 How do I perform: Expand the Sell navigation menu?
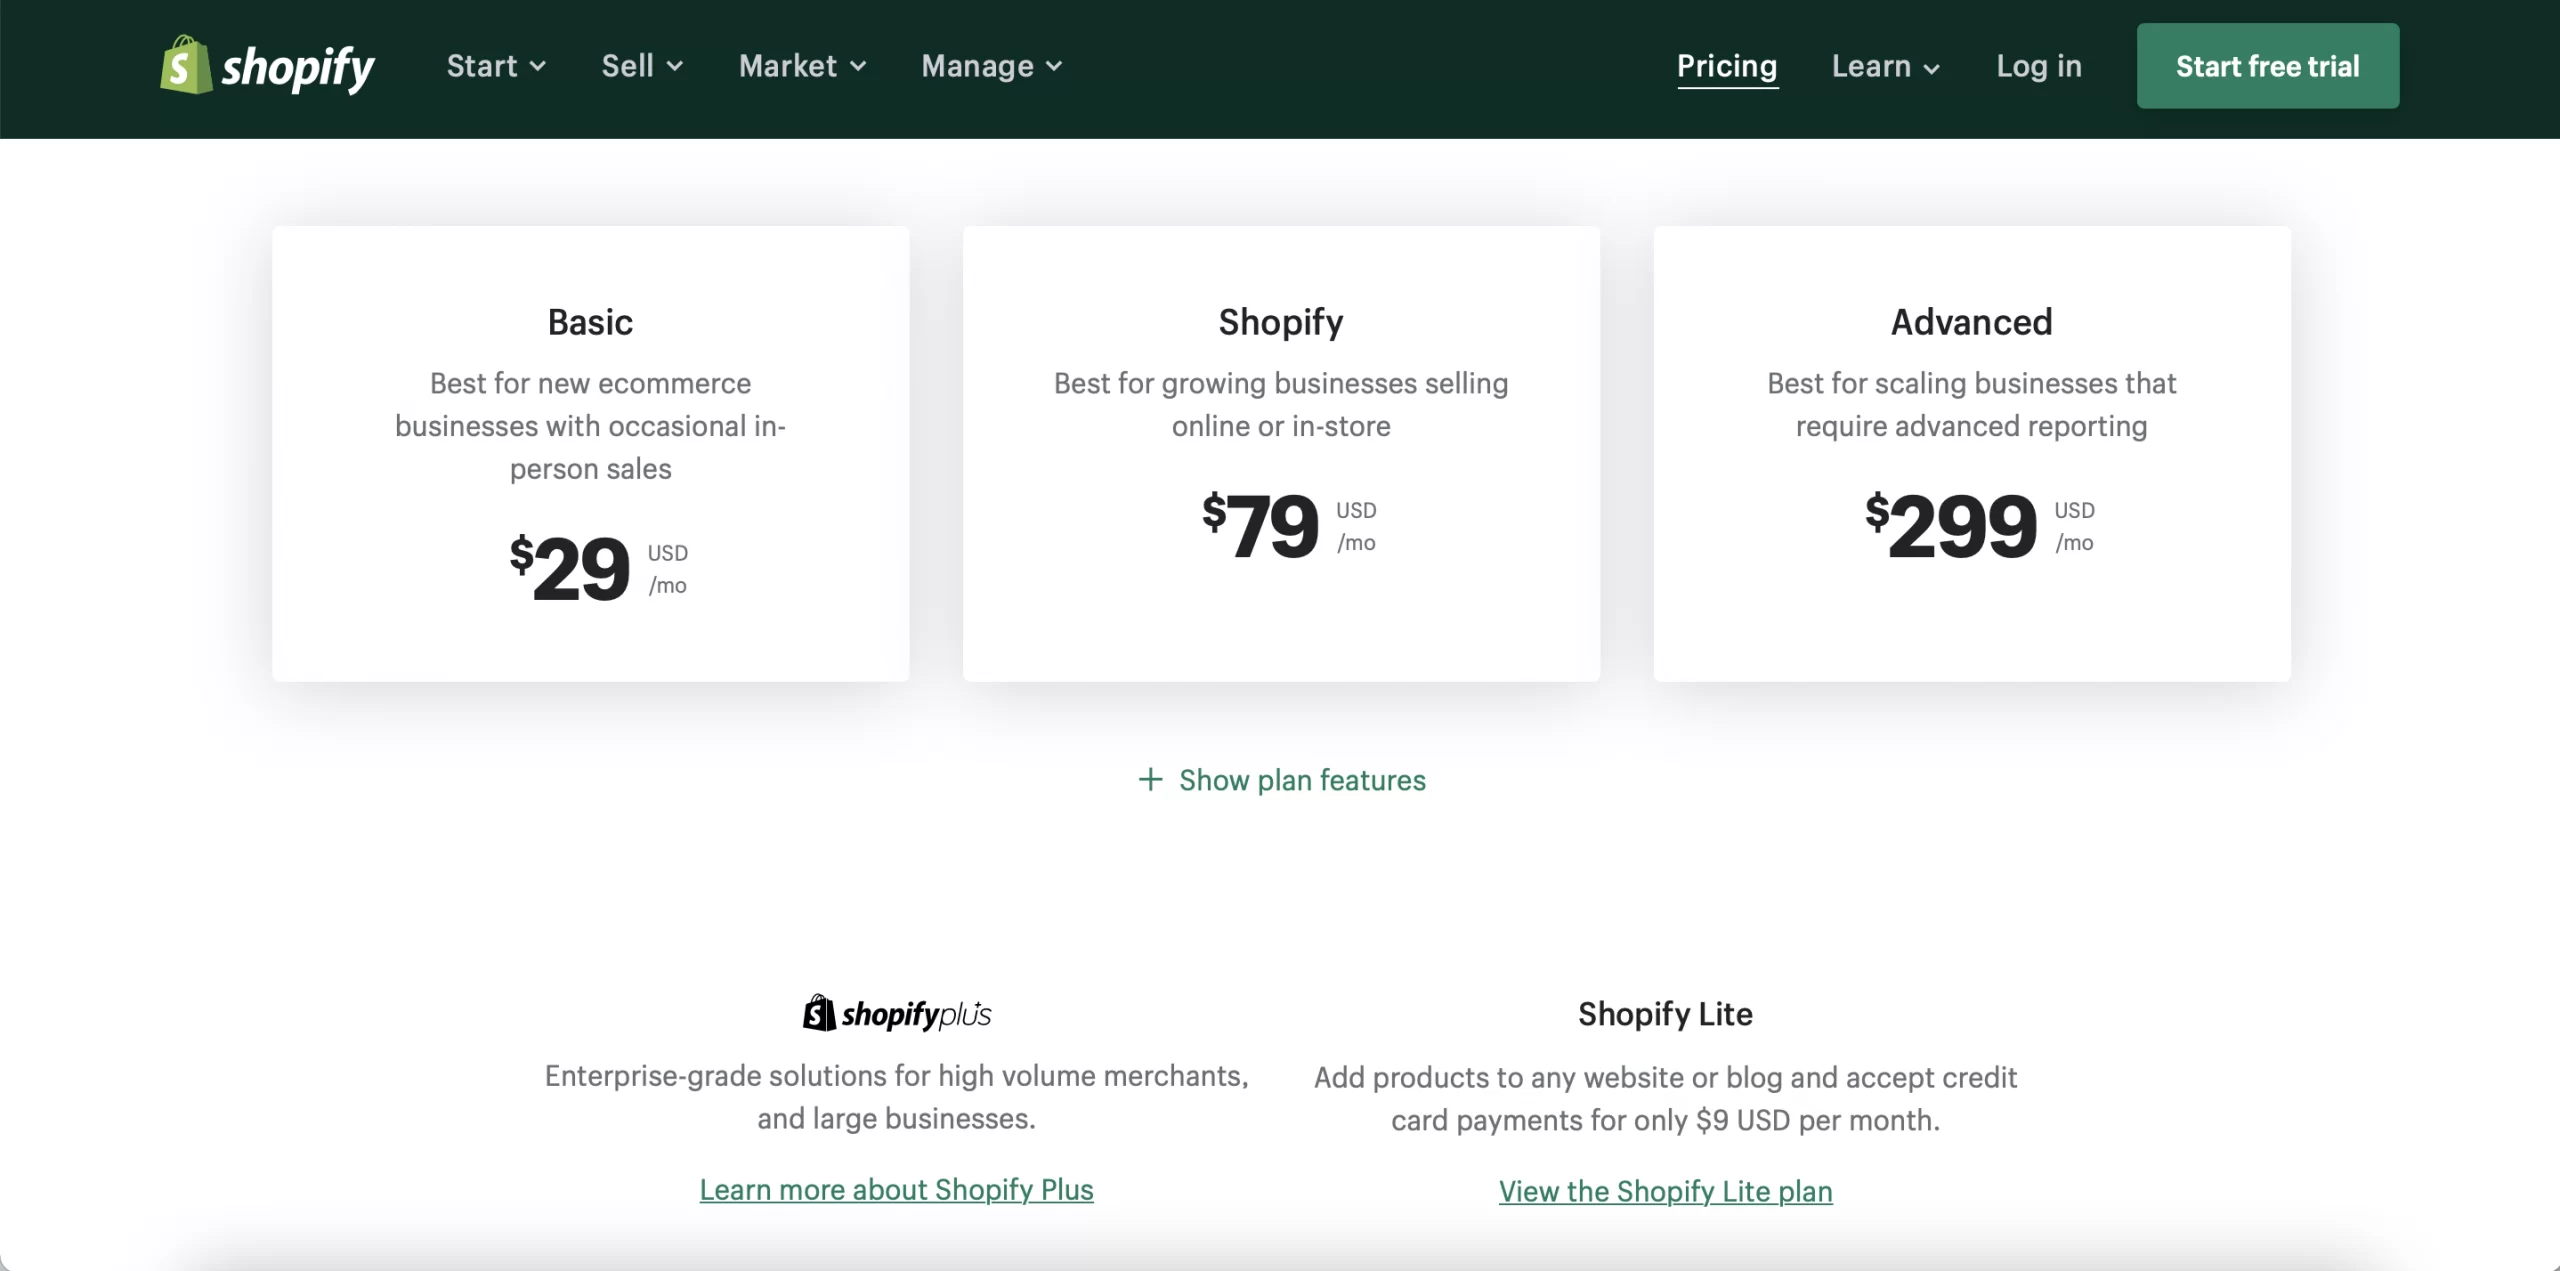point(627,66)
